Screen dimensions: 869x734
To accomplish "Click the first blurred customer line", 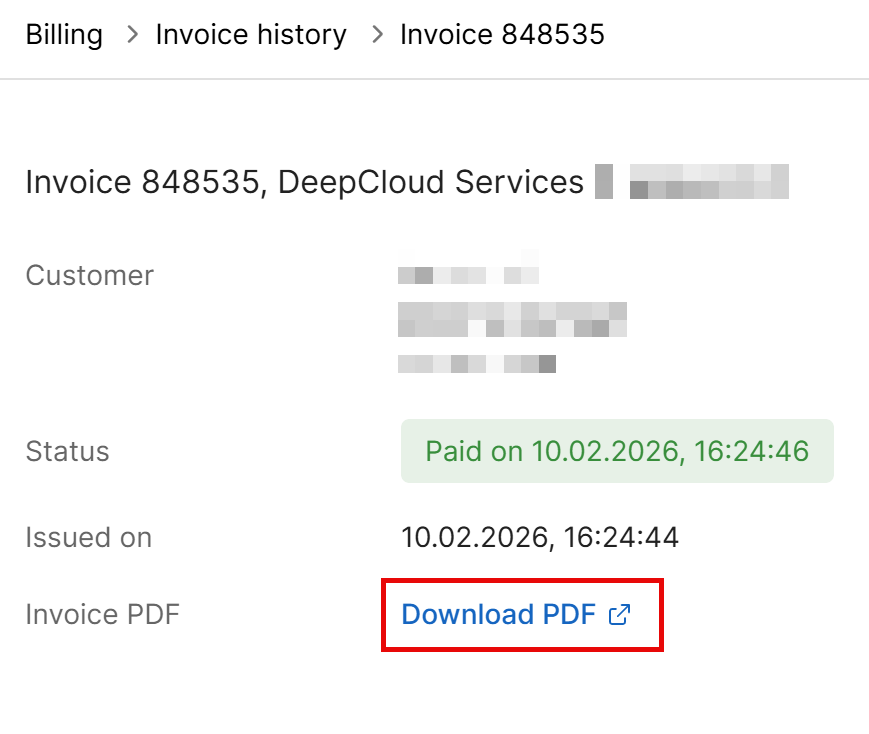I will (468, 274).
